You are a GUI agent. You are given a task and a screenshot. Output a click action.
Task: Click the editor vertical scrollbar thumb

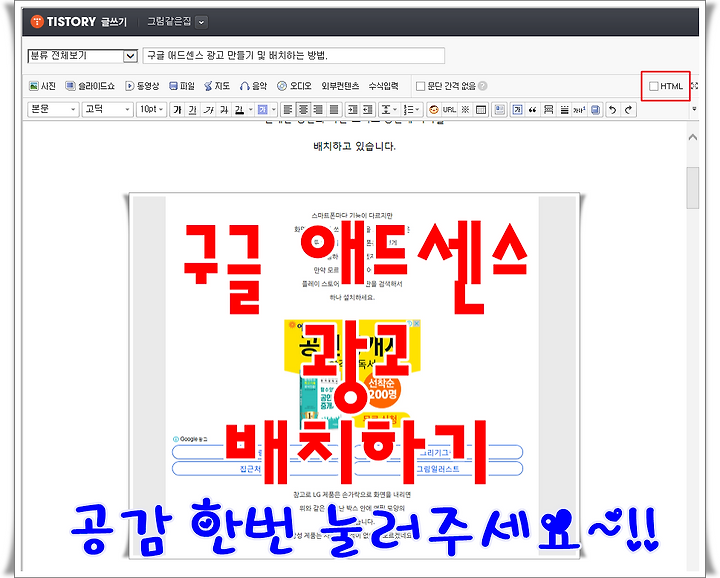click(693, 188)
